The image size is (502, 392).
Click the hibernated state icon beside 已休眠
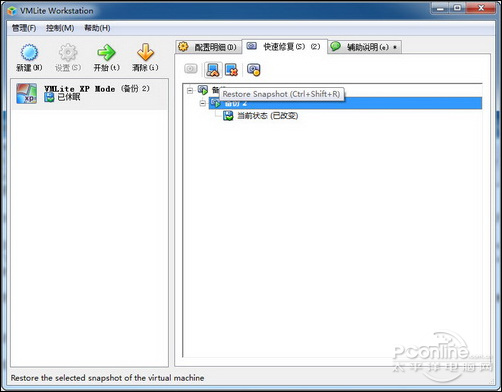click(x=49, y=97)
